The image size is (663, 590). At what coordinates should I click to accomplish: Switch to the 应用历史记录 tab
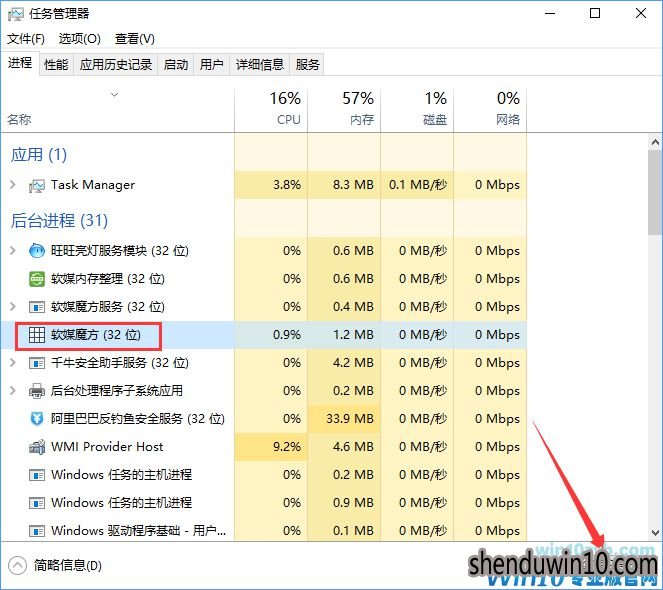point(116,65)
